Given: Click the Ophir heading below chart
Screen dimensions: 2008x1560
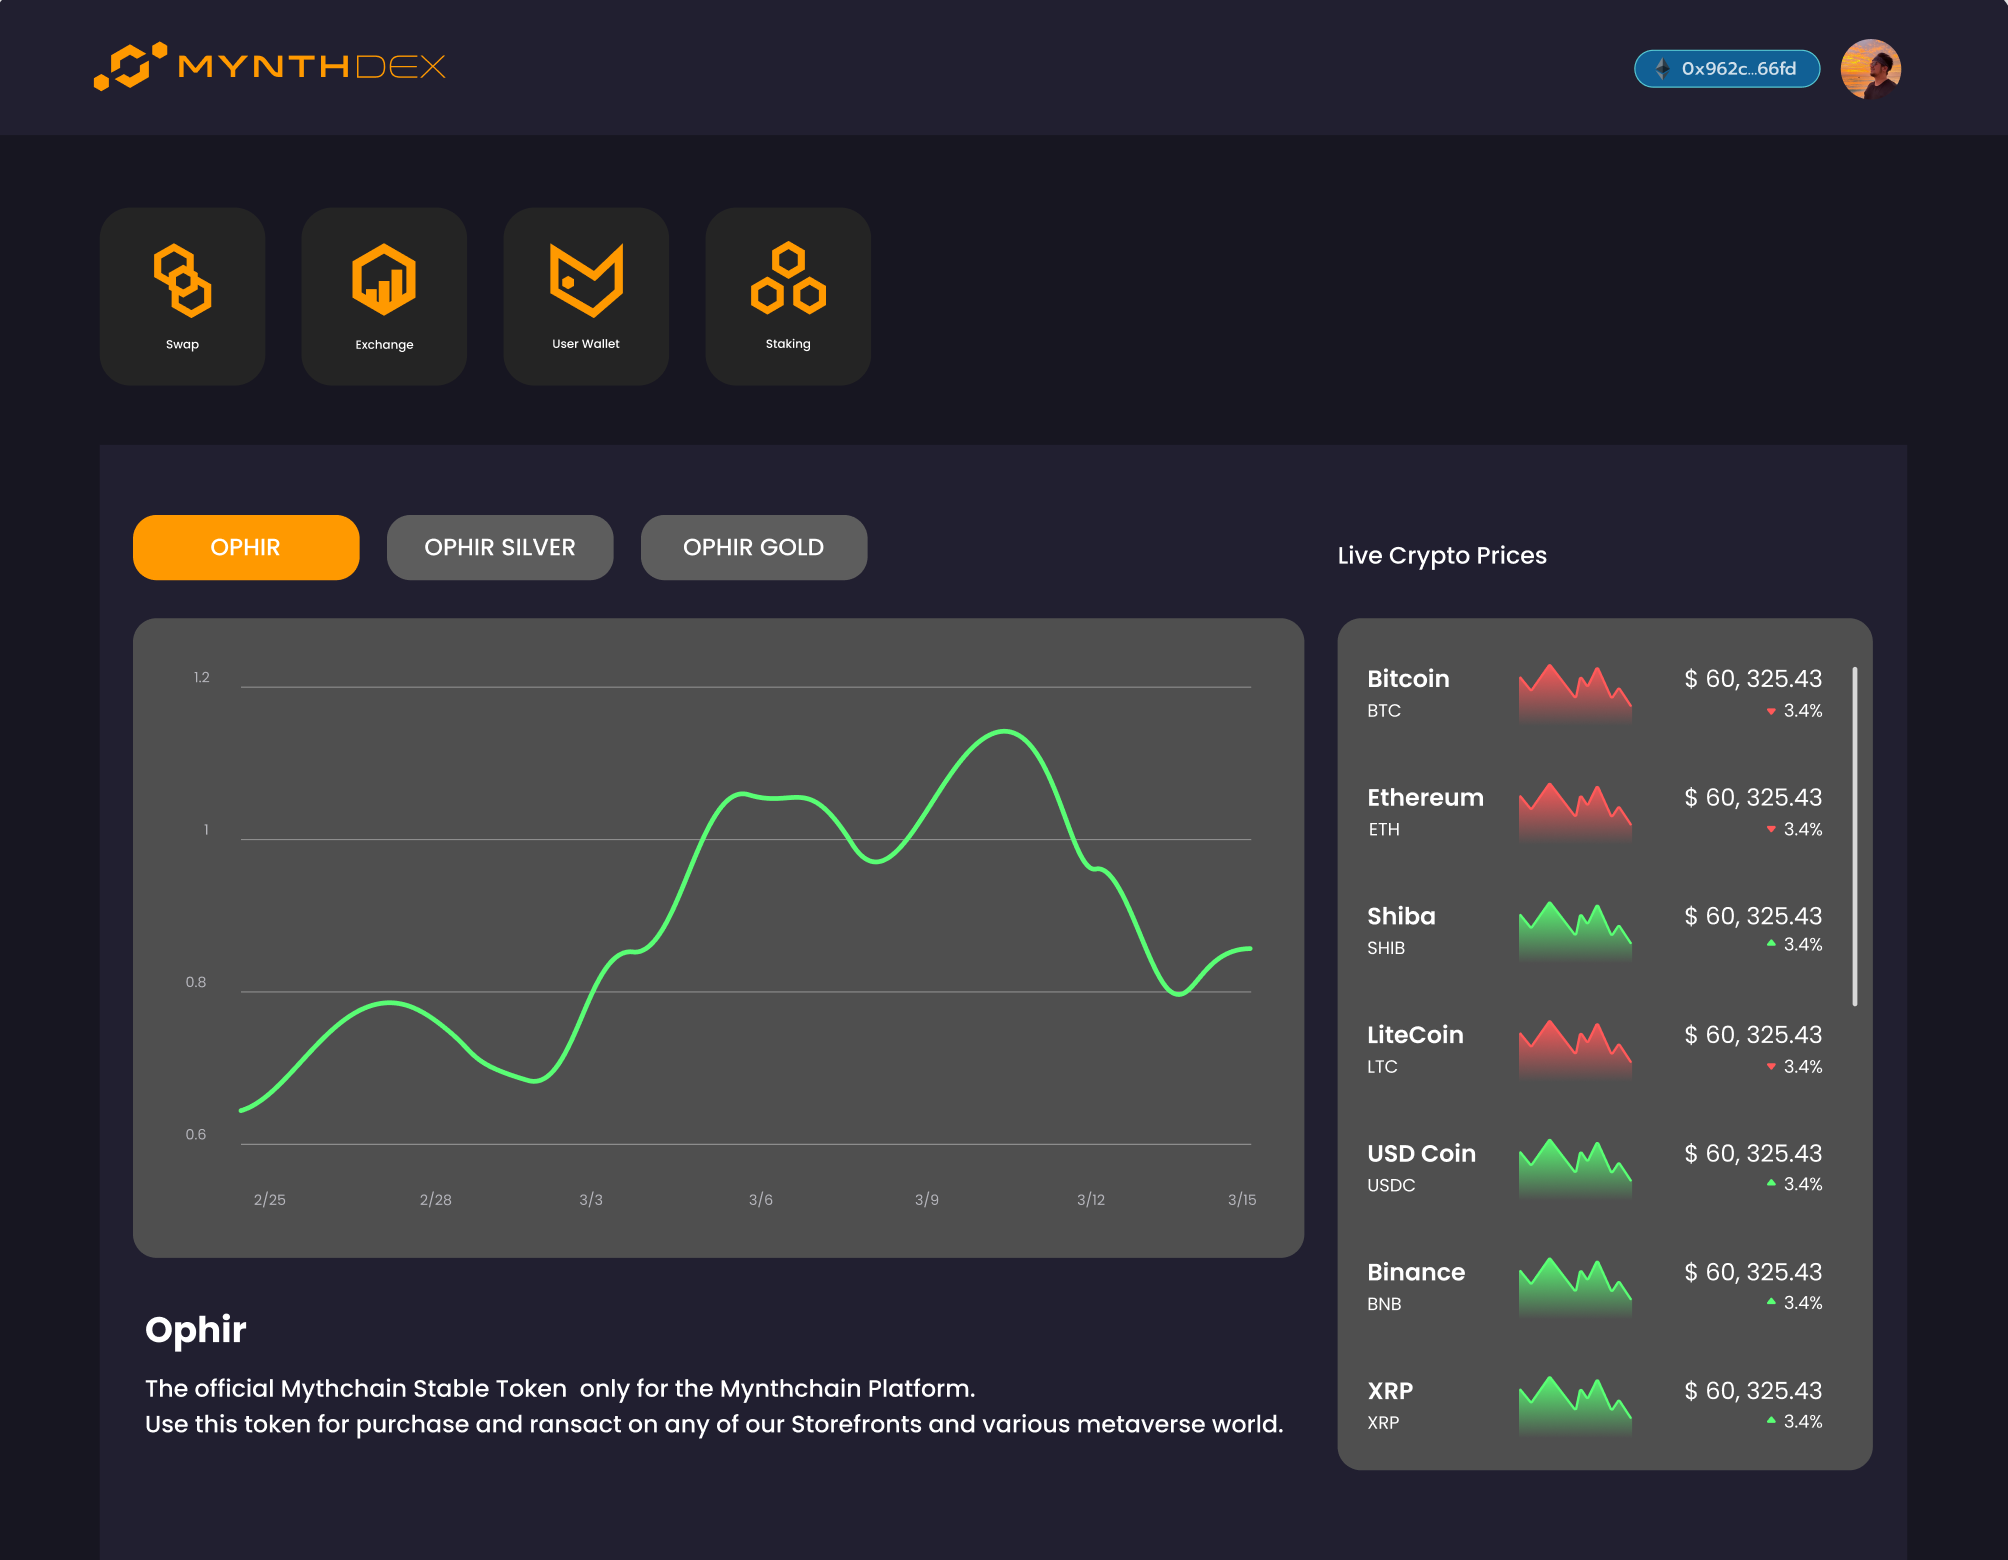Looking at the screenshot, I should [x=196, y=1330].
